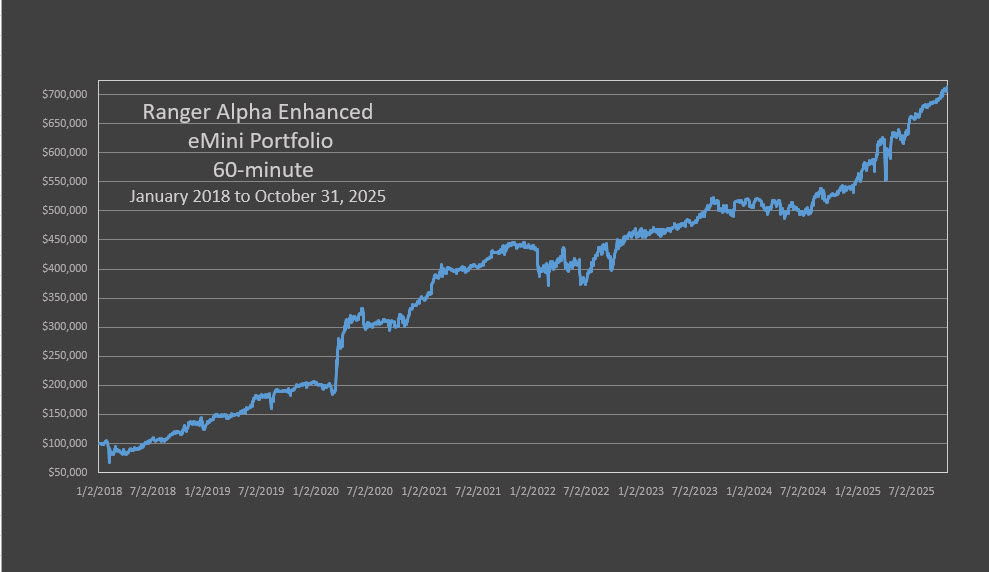Select the 7/2/2021 x-axis date label
The image size is (989, 572).
click(477, 491)
